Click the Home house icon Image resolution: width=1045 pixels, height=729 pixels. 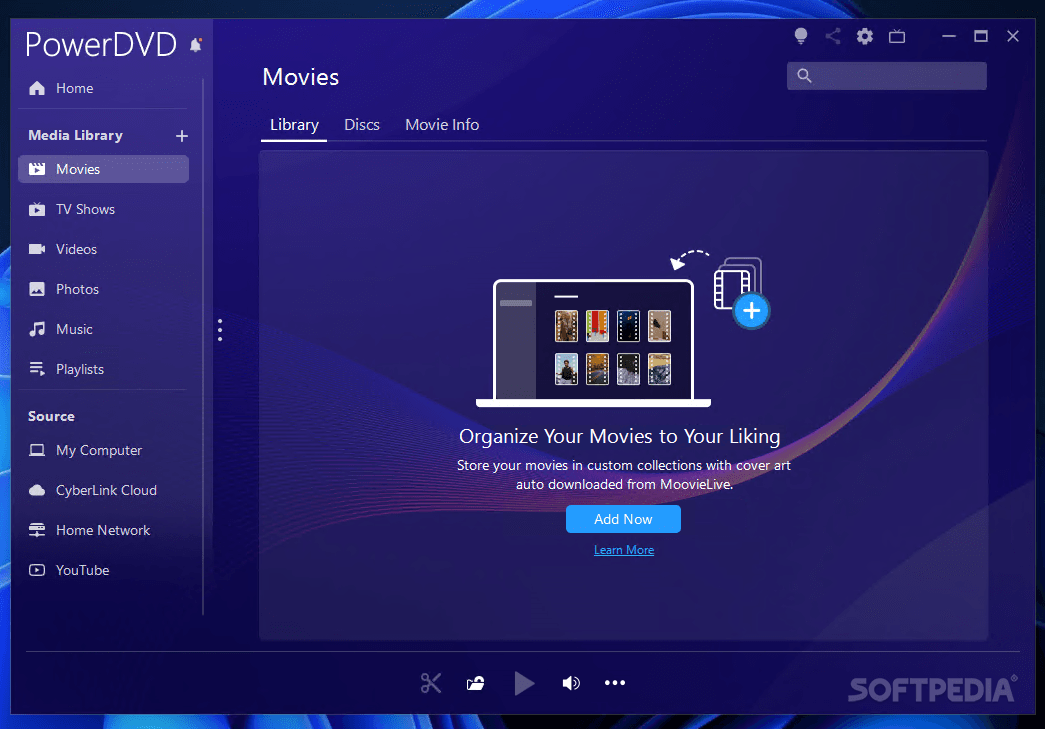pyautogui.click(x=37, y=88)
